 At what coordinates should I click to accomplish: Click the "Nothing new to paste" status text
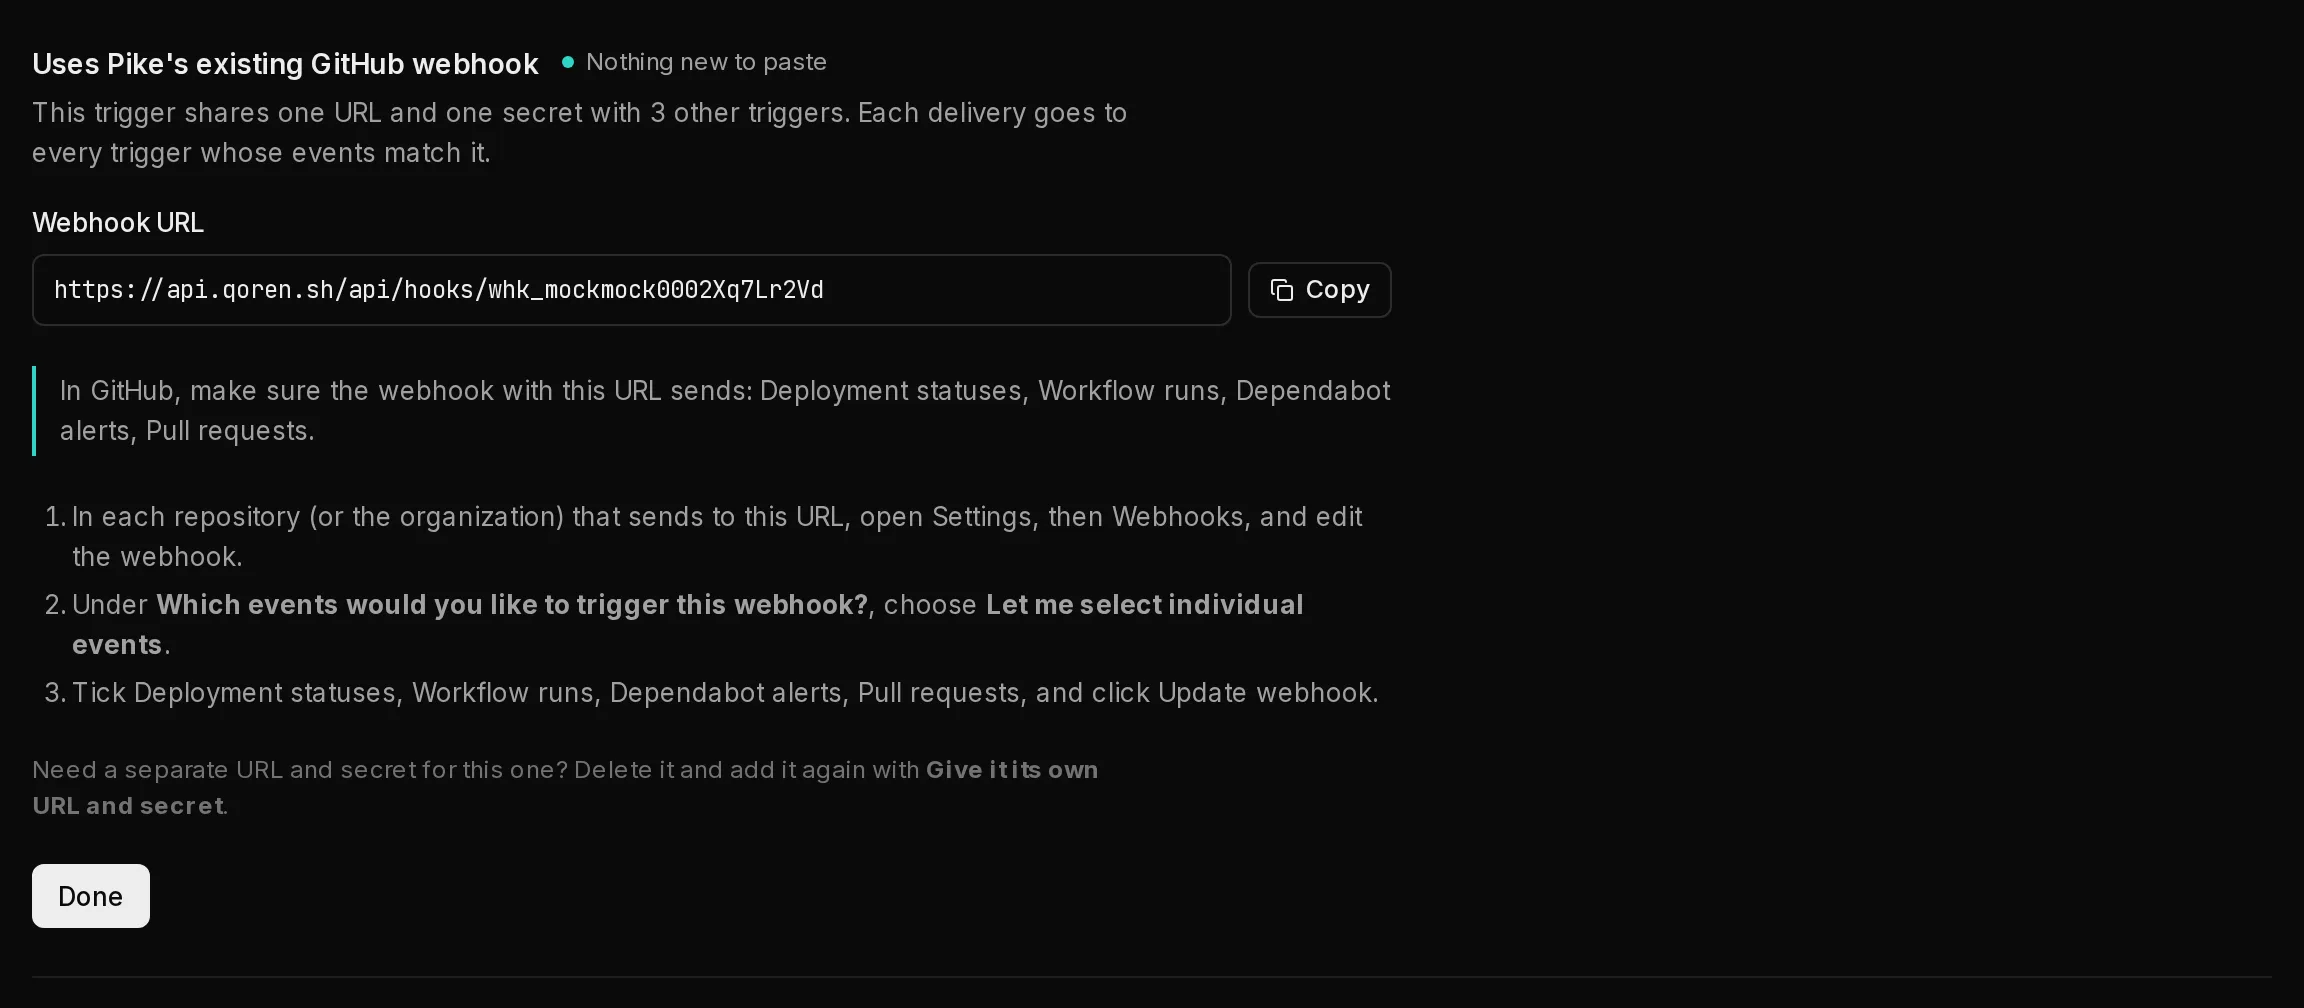(706, 62)
